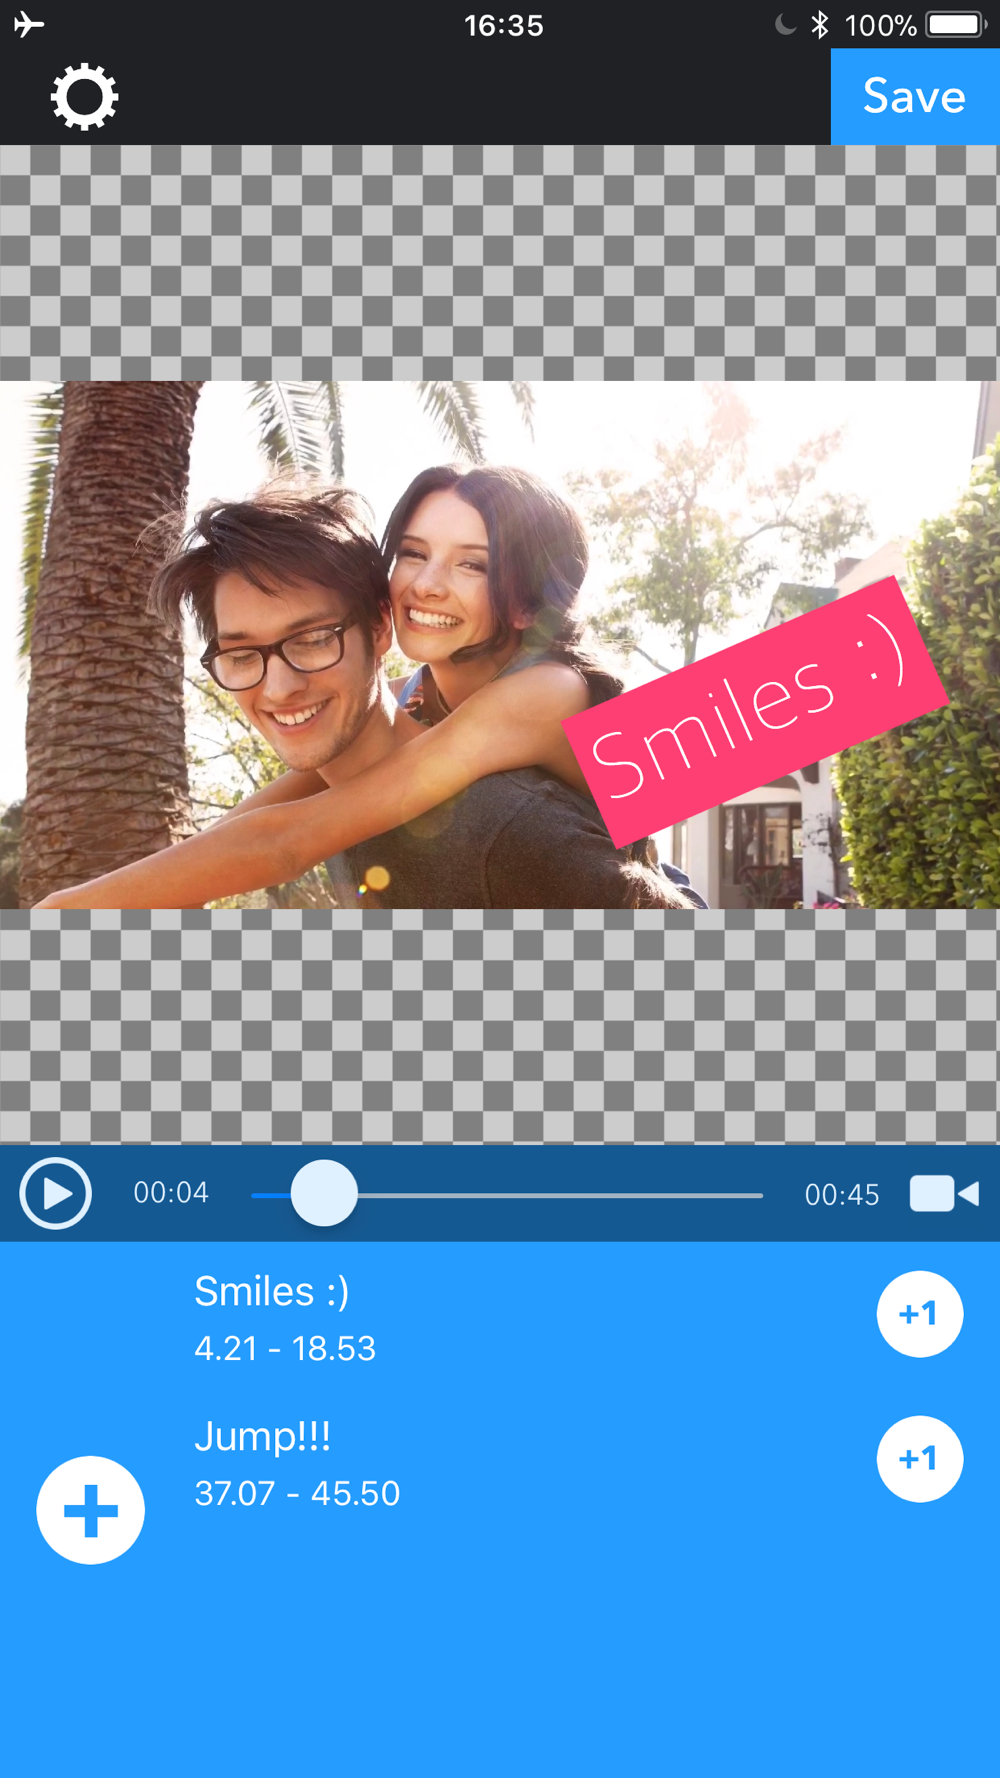Tap the video preview of the couple

coord(500,645)
